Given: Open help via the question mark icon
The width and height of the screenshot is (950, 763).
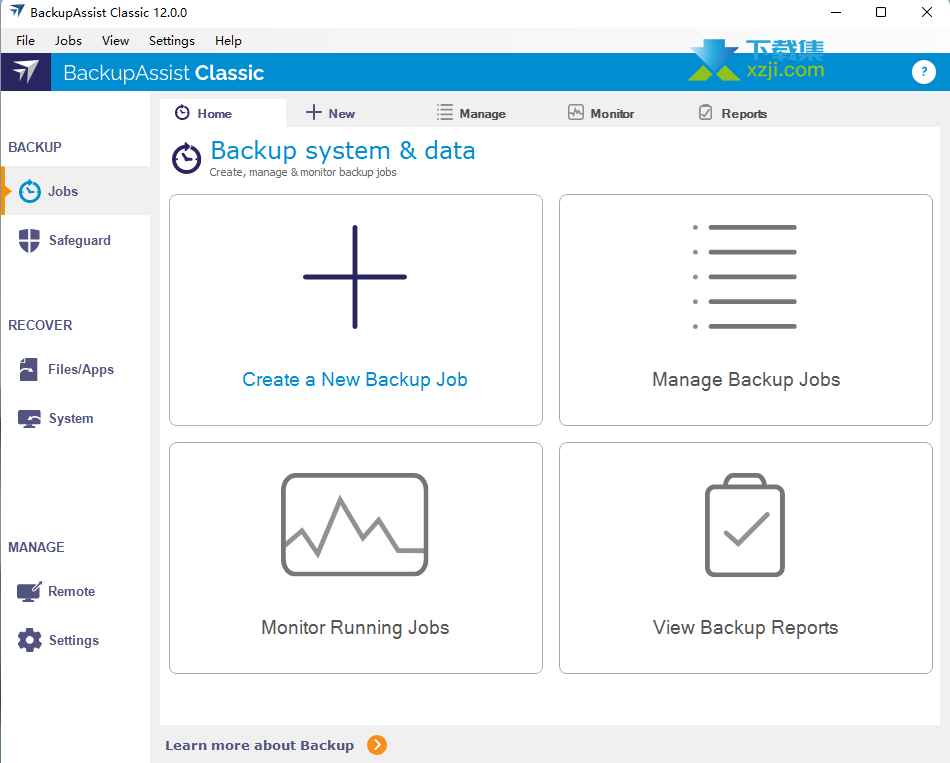Looking at the screenshot, I should [923, 72].
